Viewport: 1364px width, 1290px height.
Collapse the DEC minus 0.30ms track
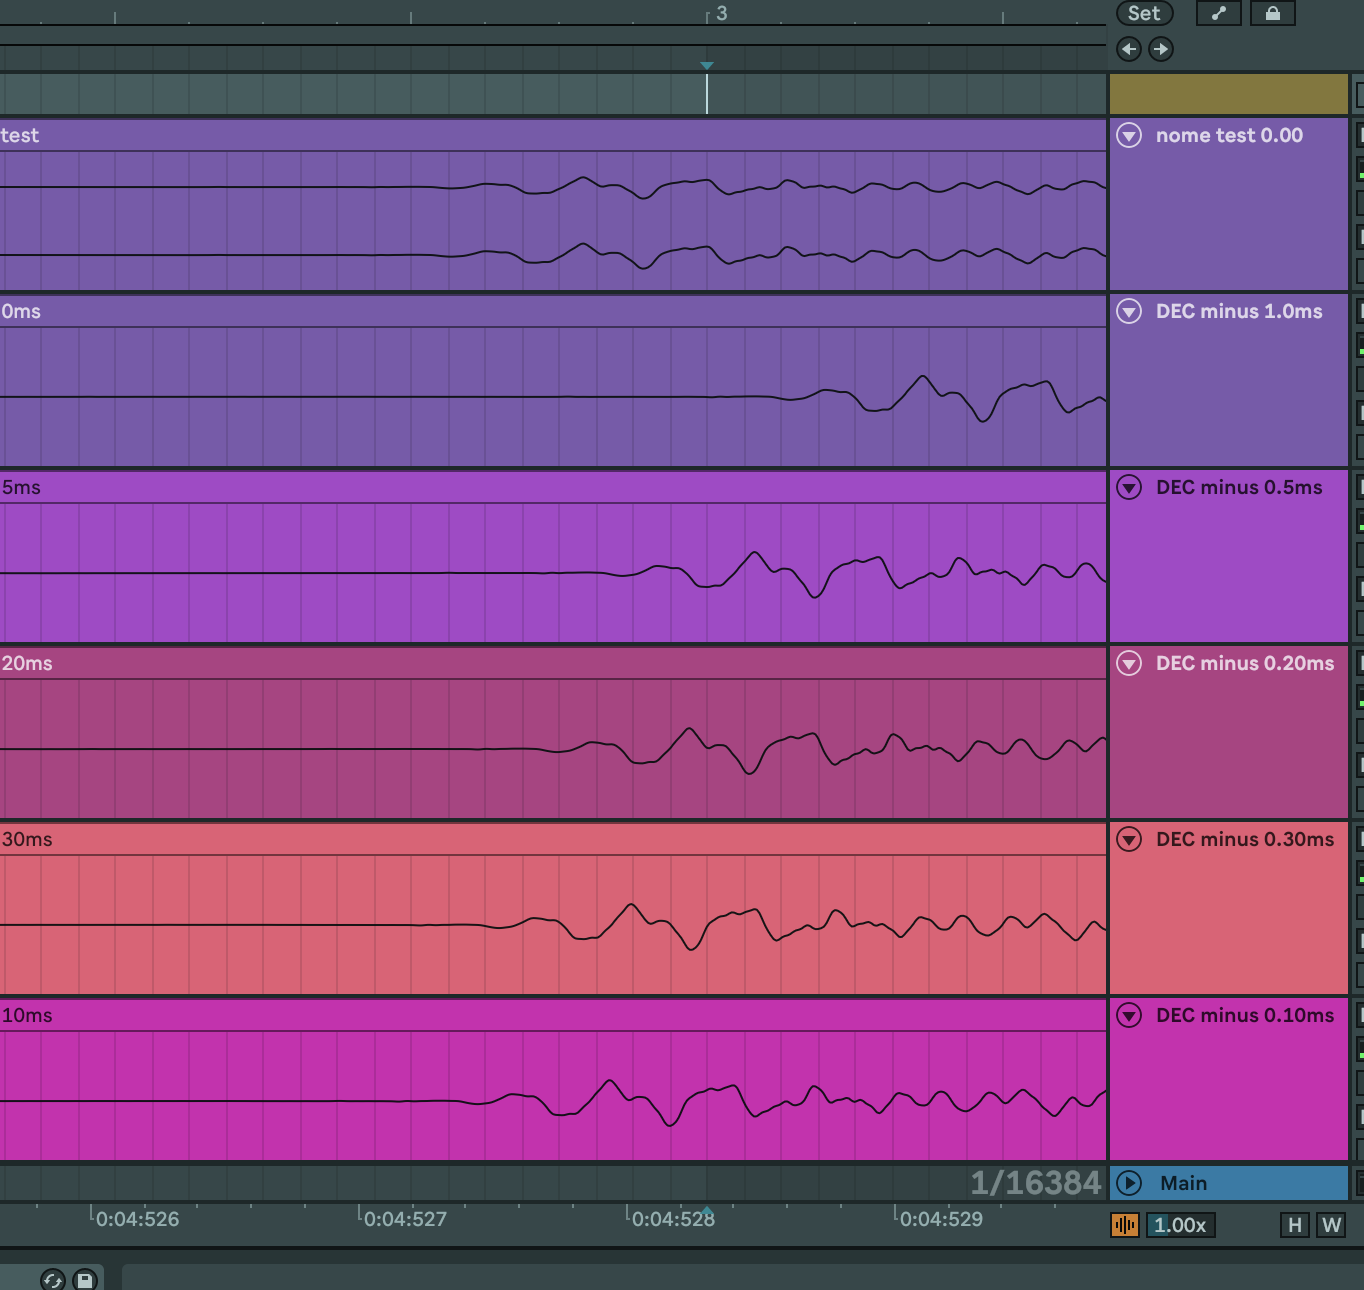(1129, 839)
